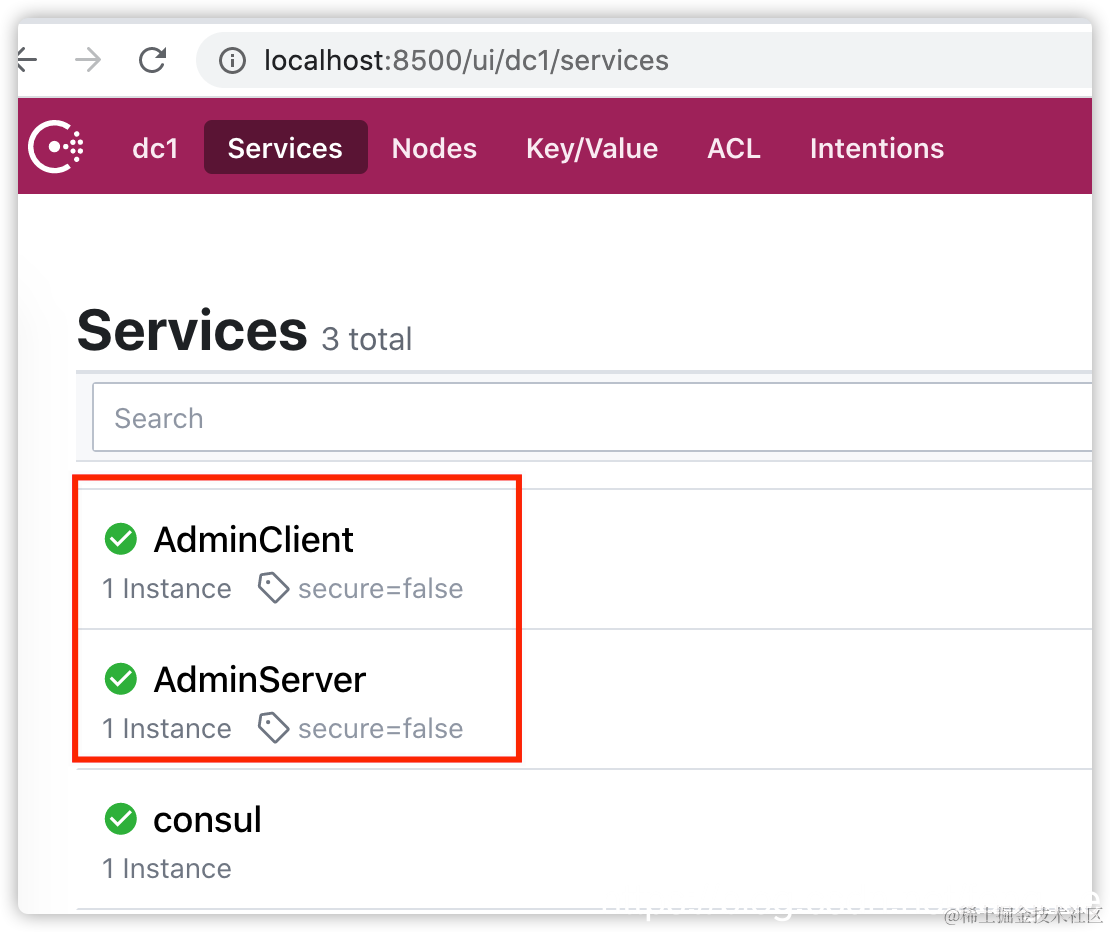
Task: Select the Services tab
Action: (x=285, y=147)
